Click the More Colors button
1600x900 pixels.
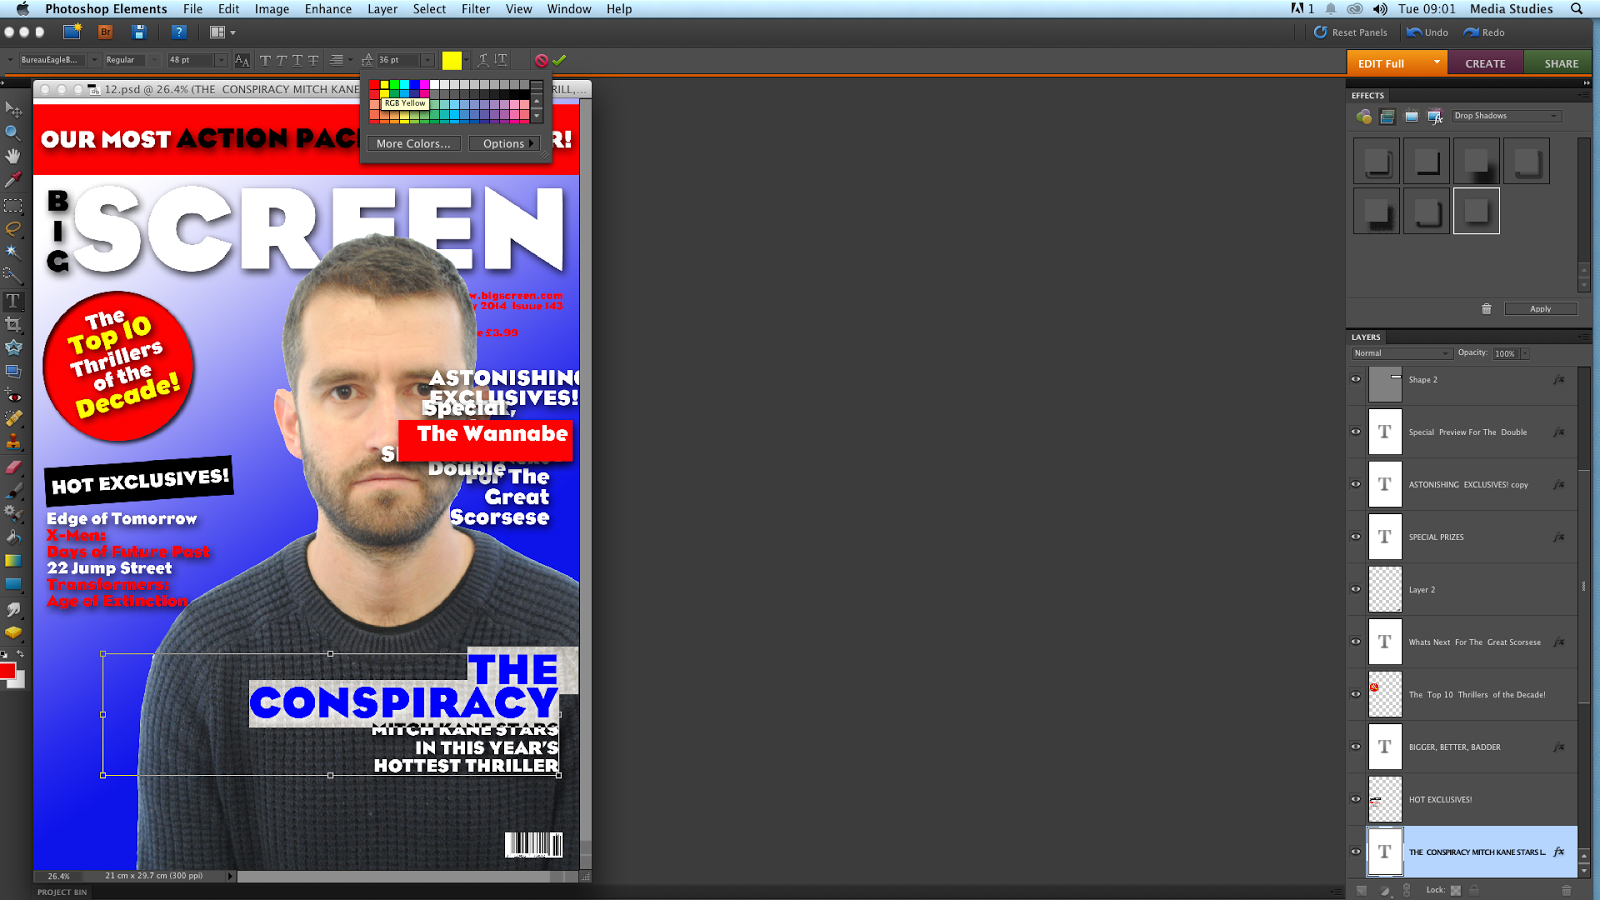tap(414, 144)
